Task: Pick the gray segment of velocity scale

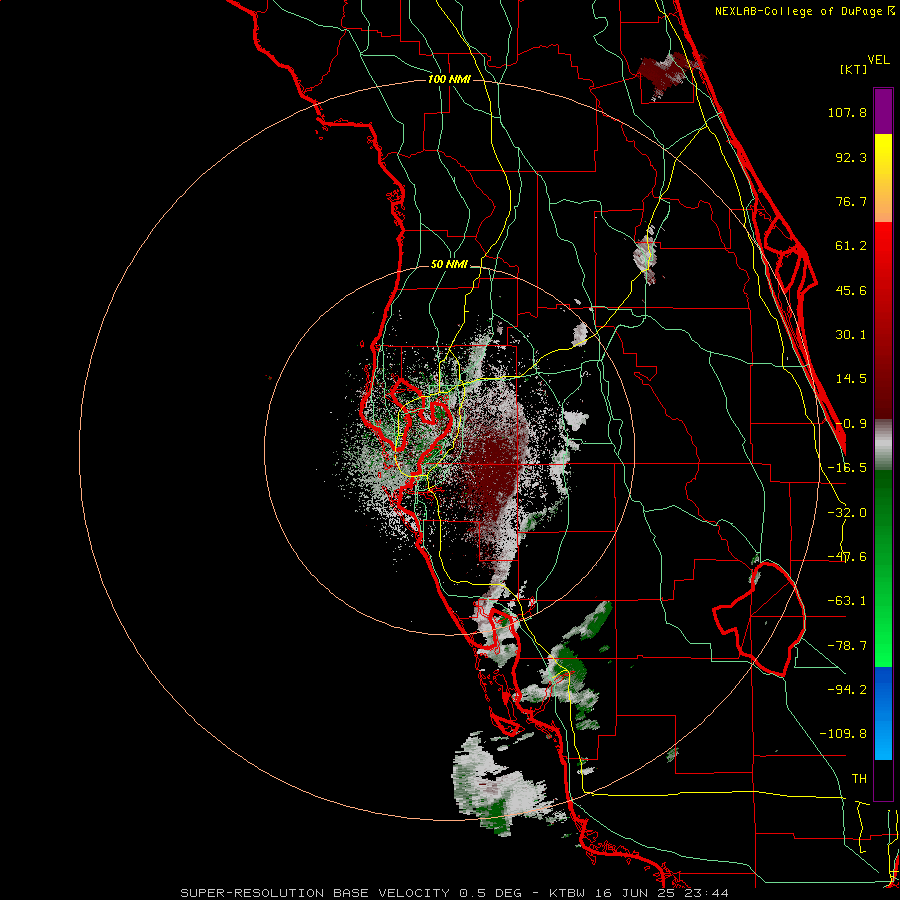Action: [x=883, y=444]
